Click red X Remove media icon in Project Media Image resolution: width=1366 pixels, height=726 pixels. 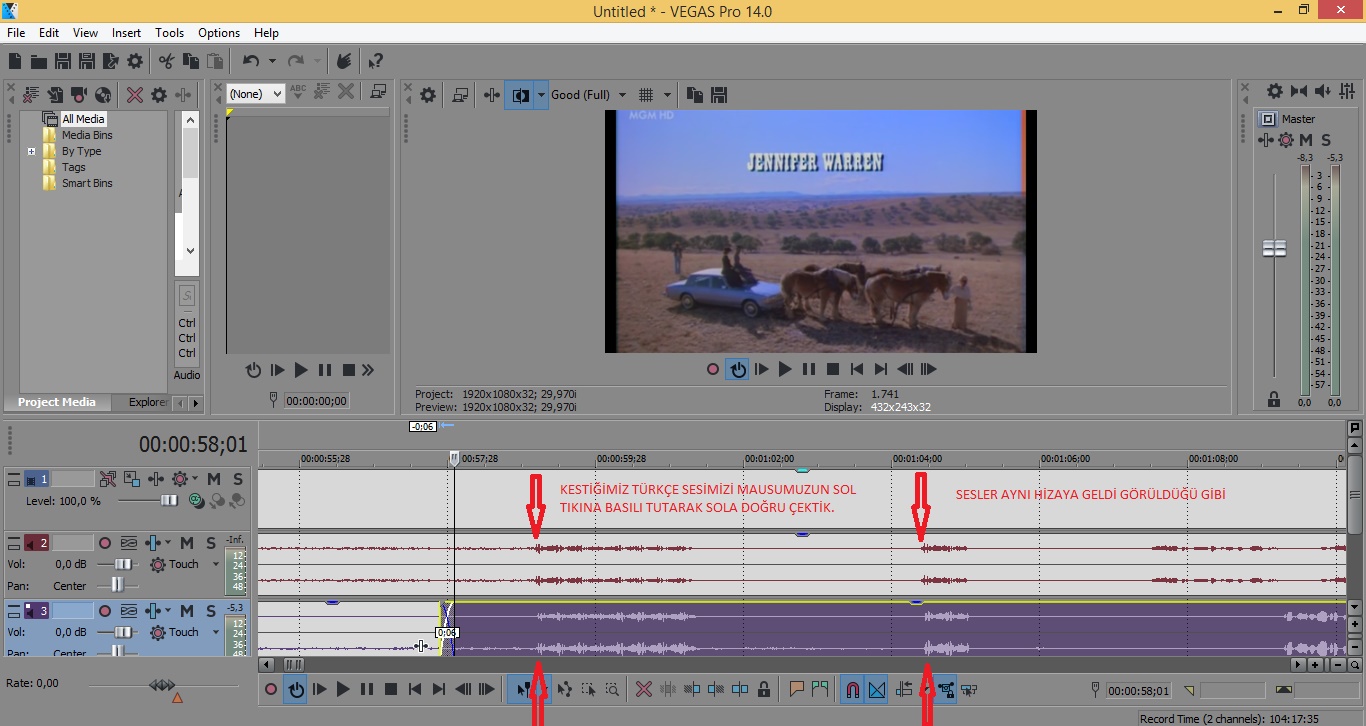(x=135, y=95)
